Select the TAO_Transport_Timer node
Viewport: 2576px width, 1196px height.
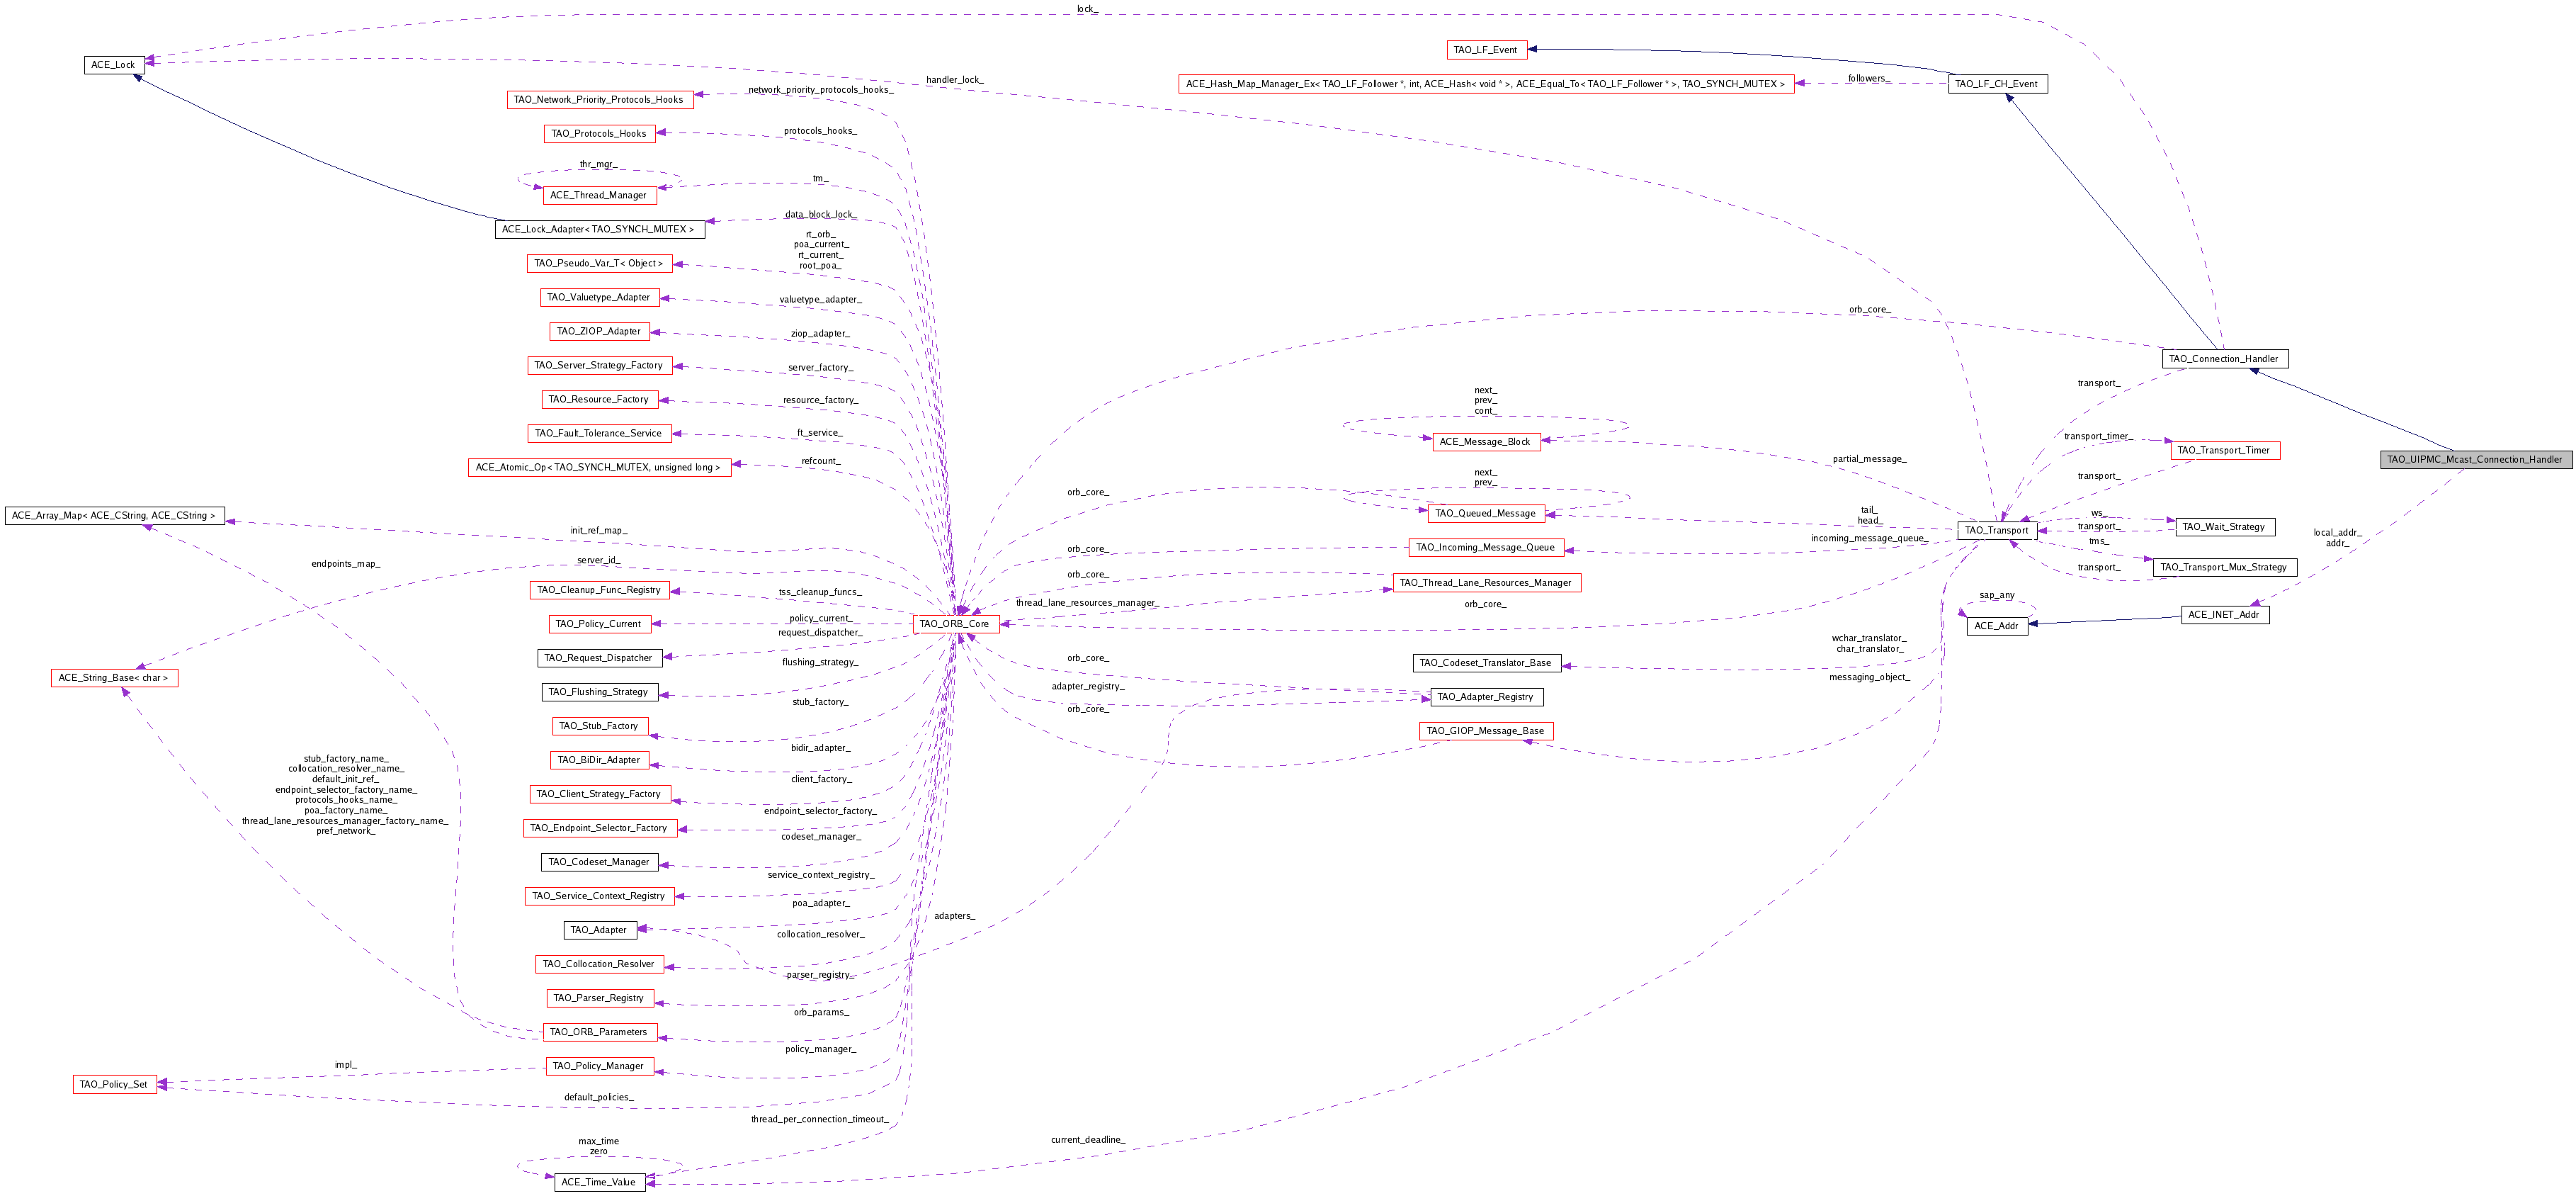click(2223, 451)
